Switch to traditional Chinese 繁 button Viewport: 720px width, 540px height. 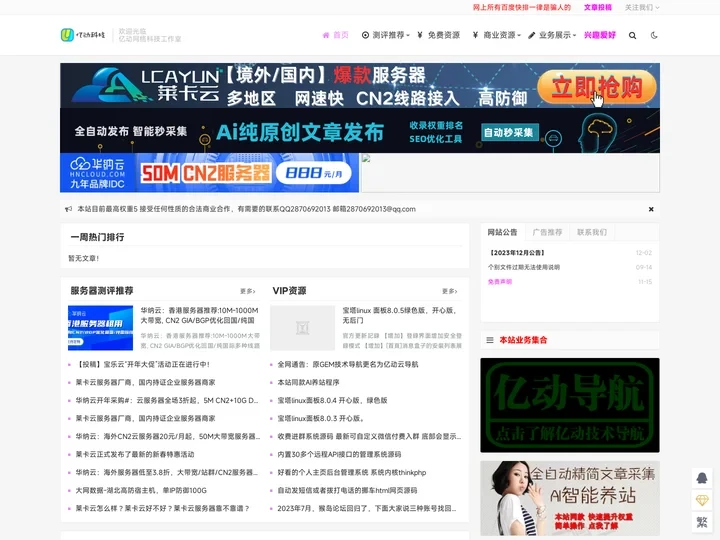[x=702, y=522]
